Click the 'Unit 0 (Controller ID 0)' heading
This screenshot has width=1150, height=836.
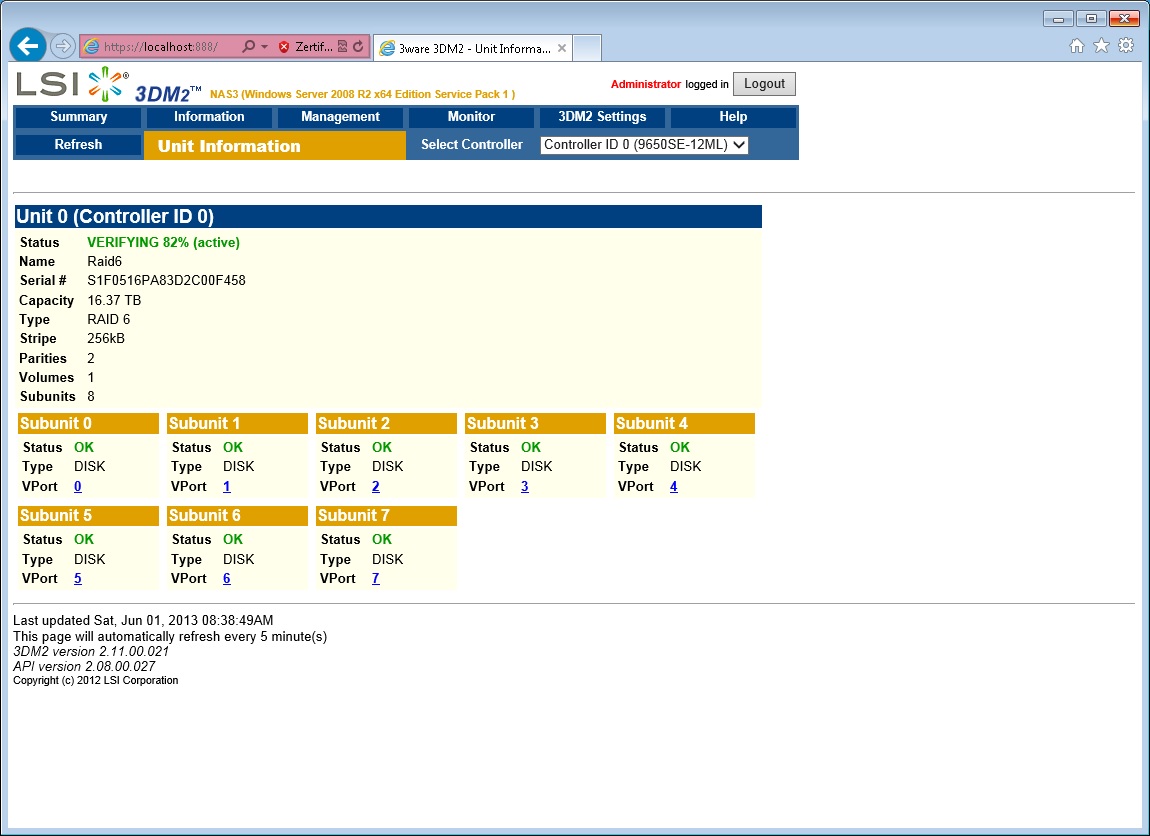coord(115,216)
